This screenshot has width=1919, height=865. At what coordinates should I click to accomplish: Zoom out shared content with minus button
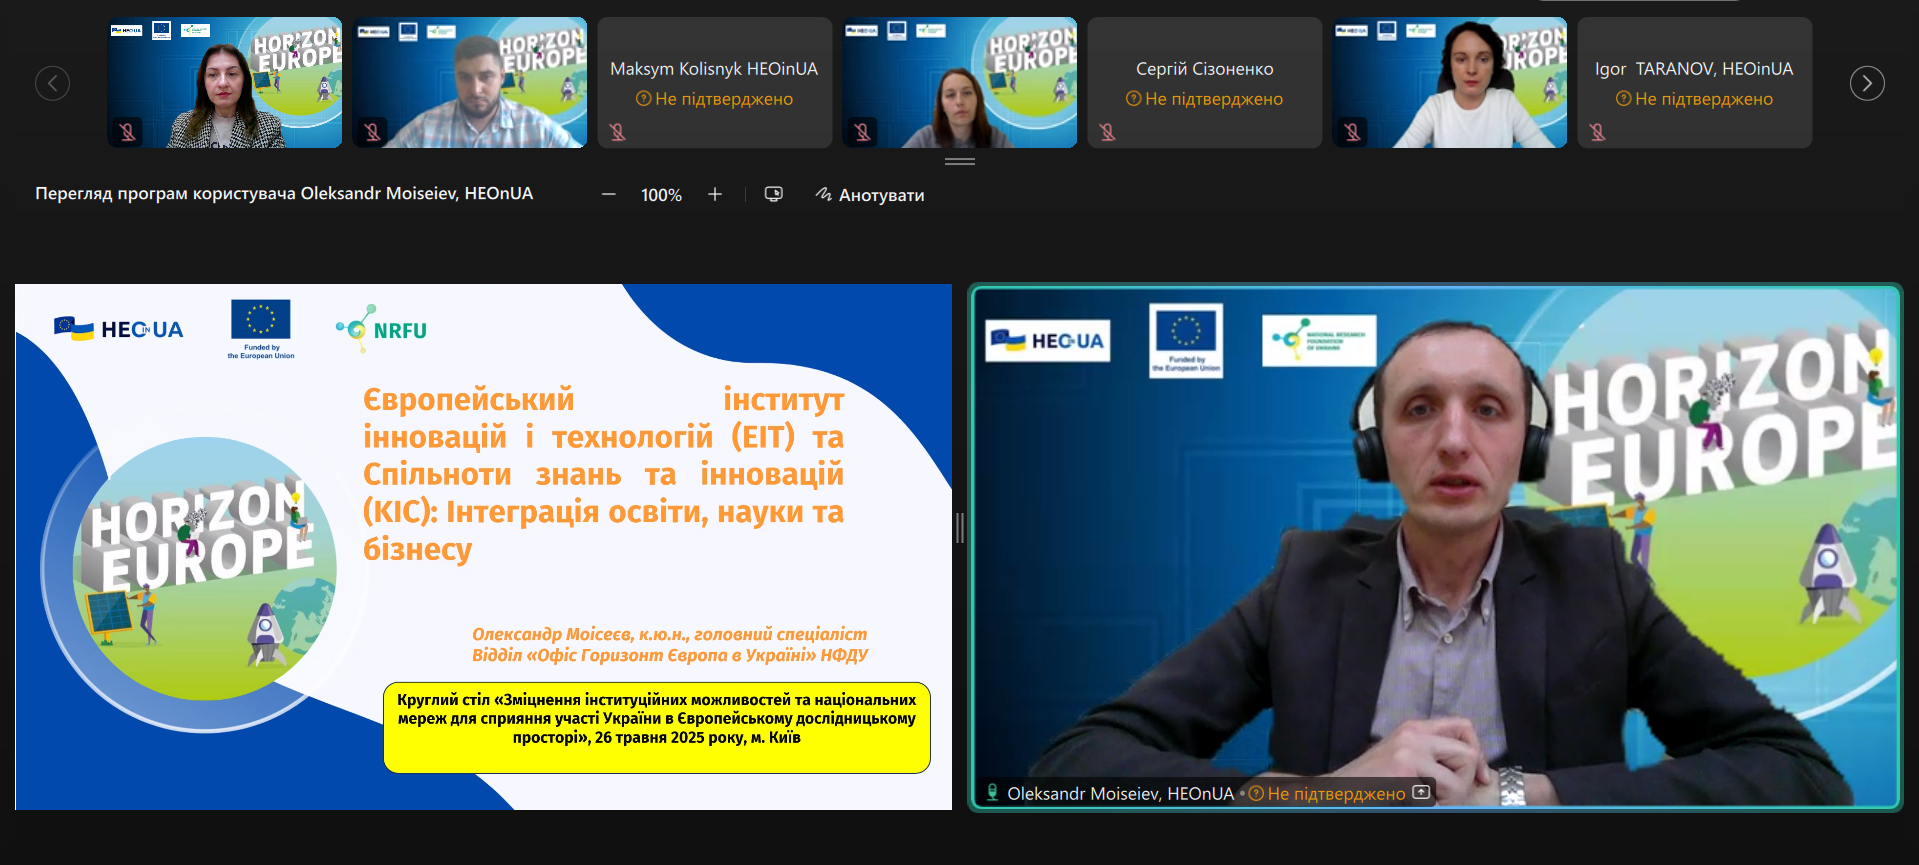pyautogui.click(x=608, y=195)
